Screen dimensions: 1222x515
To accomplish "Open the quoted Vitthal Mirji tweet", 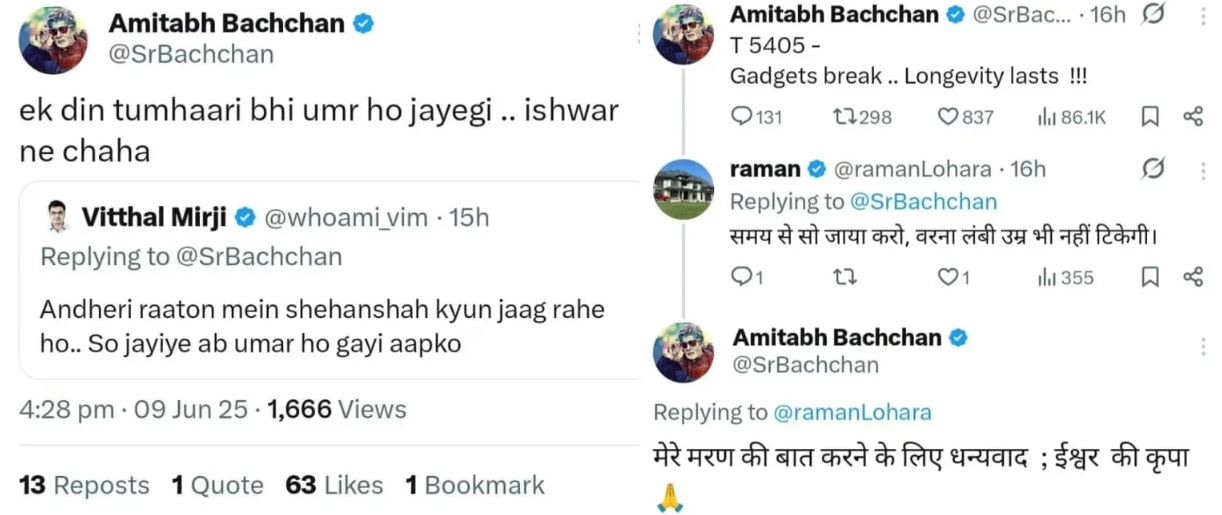I will pos(330,325).
